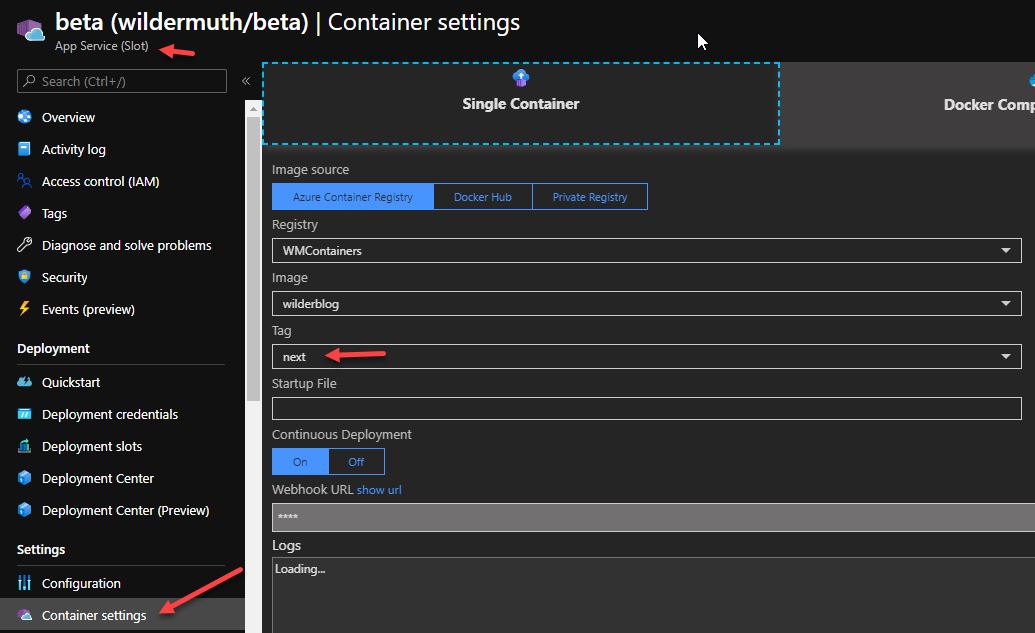Switch to the Single Container tab
Image resolution: width=1035 pixels, height=633 pixels.
[x=520, y=103]
